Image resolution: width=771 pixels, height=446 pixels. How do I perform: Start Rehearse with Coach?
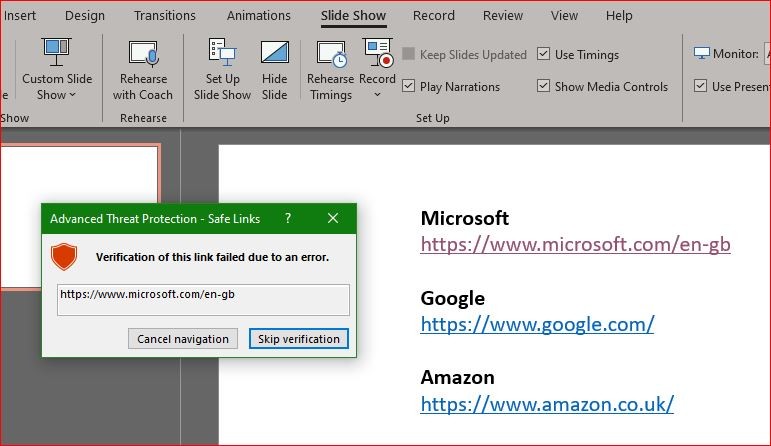coord(143,69)
